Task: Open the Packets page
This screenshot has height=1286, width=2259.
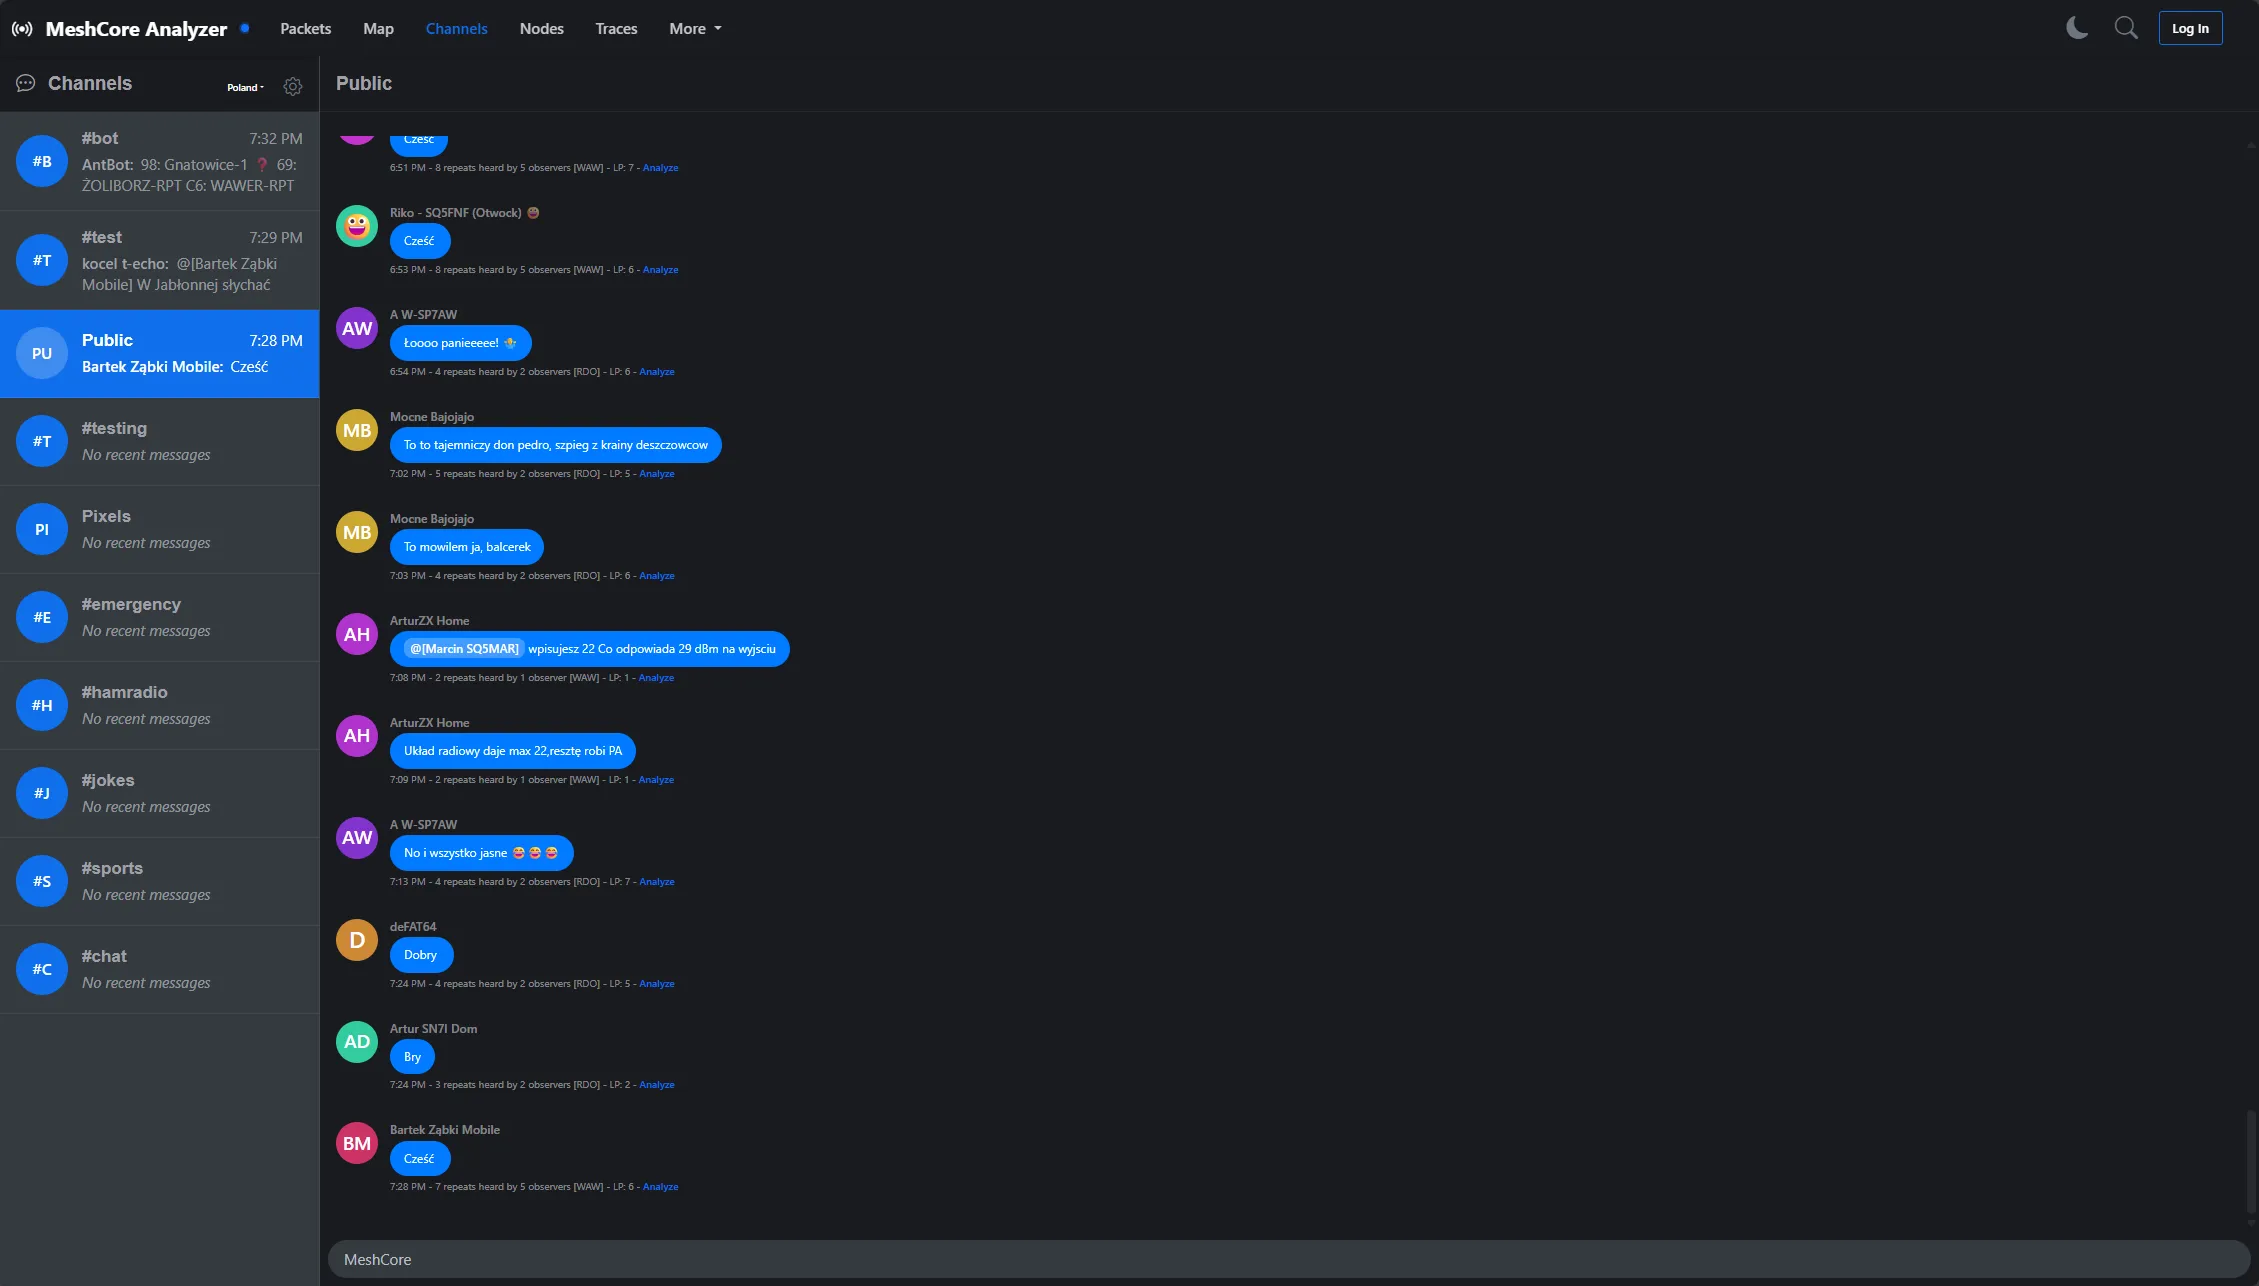Action: point(305,29)
